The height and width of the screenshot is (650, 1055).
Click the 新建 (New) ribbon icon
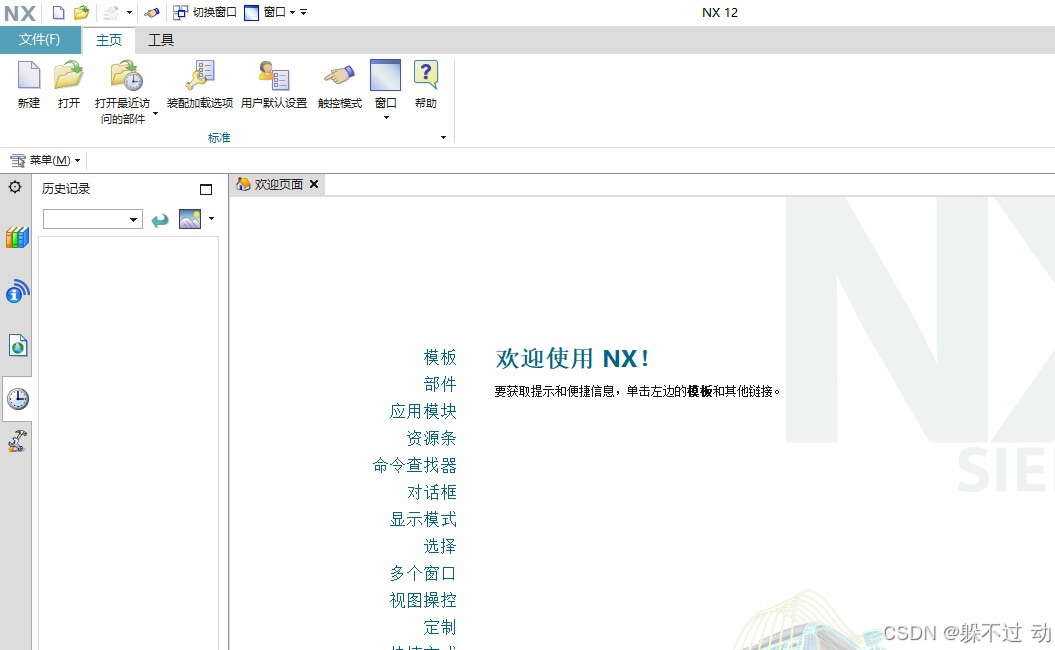pos(28,75)
